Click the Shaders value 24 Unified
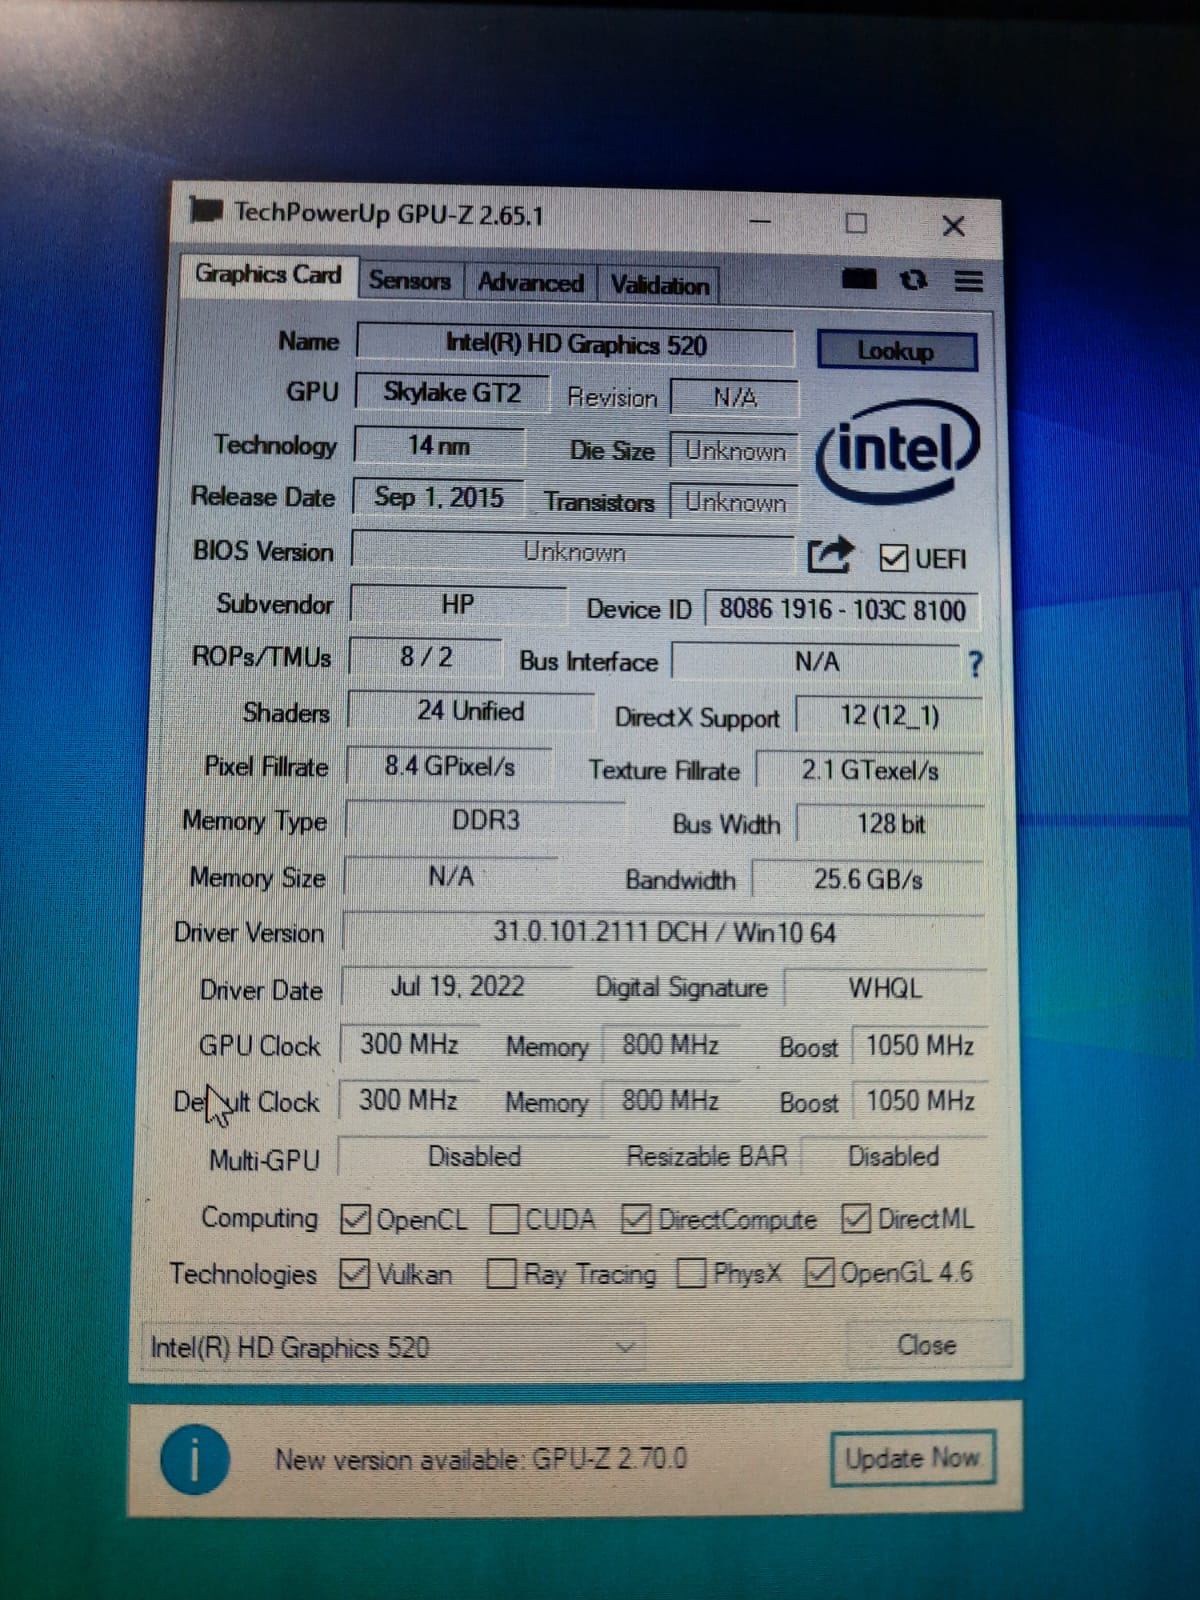Image resolution: width=1200 pixels, height=1600 pixels. click(471, 711)
